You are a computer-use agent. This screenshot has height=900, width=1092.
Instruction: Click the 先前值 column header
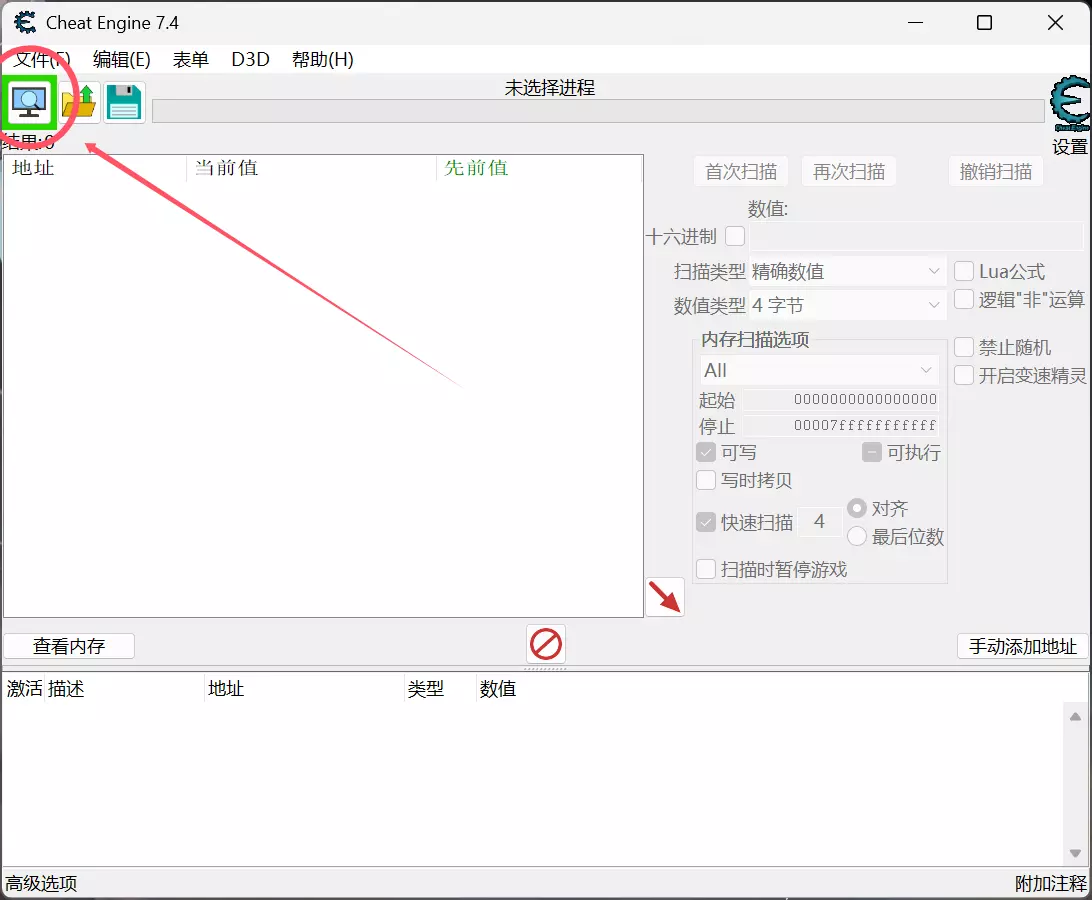[x=539, y=168]
